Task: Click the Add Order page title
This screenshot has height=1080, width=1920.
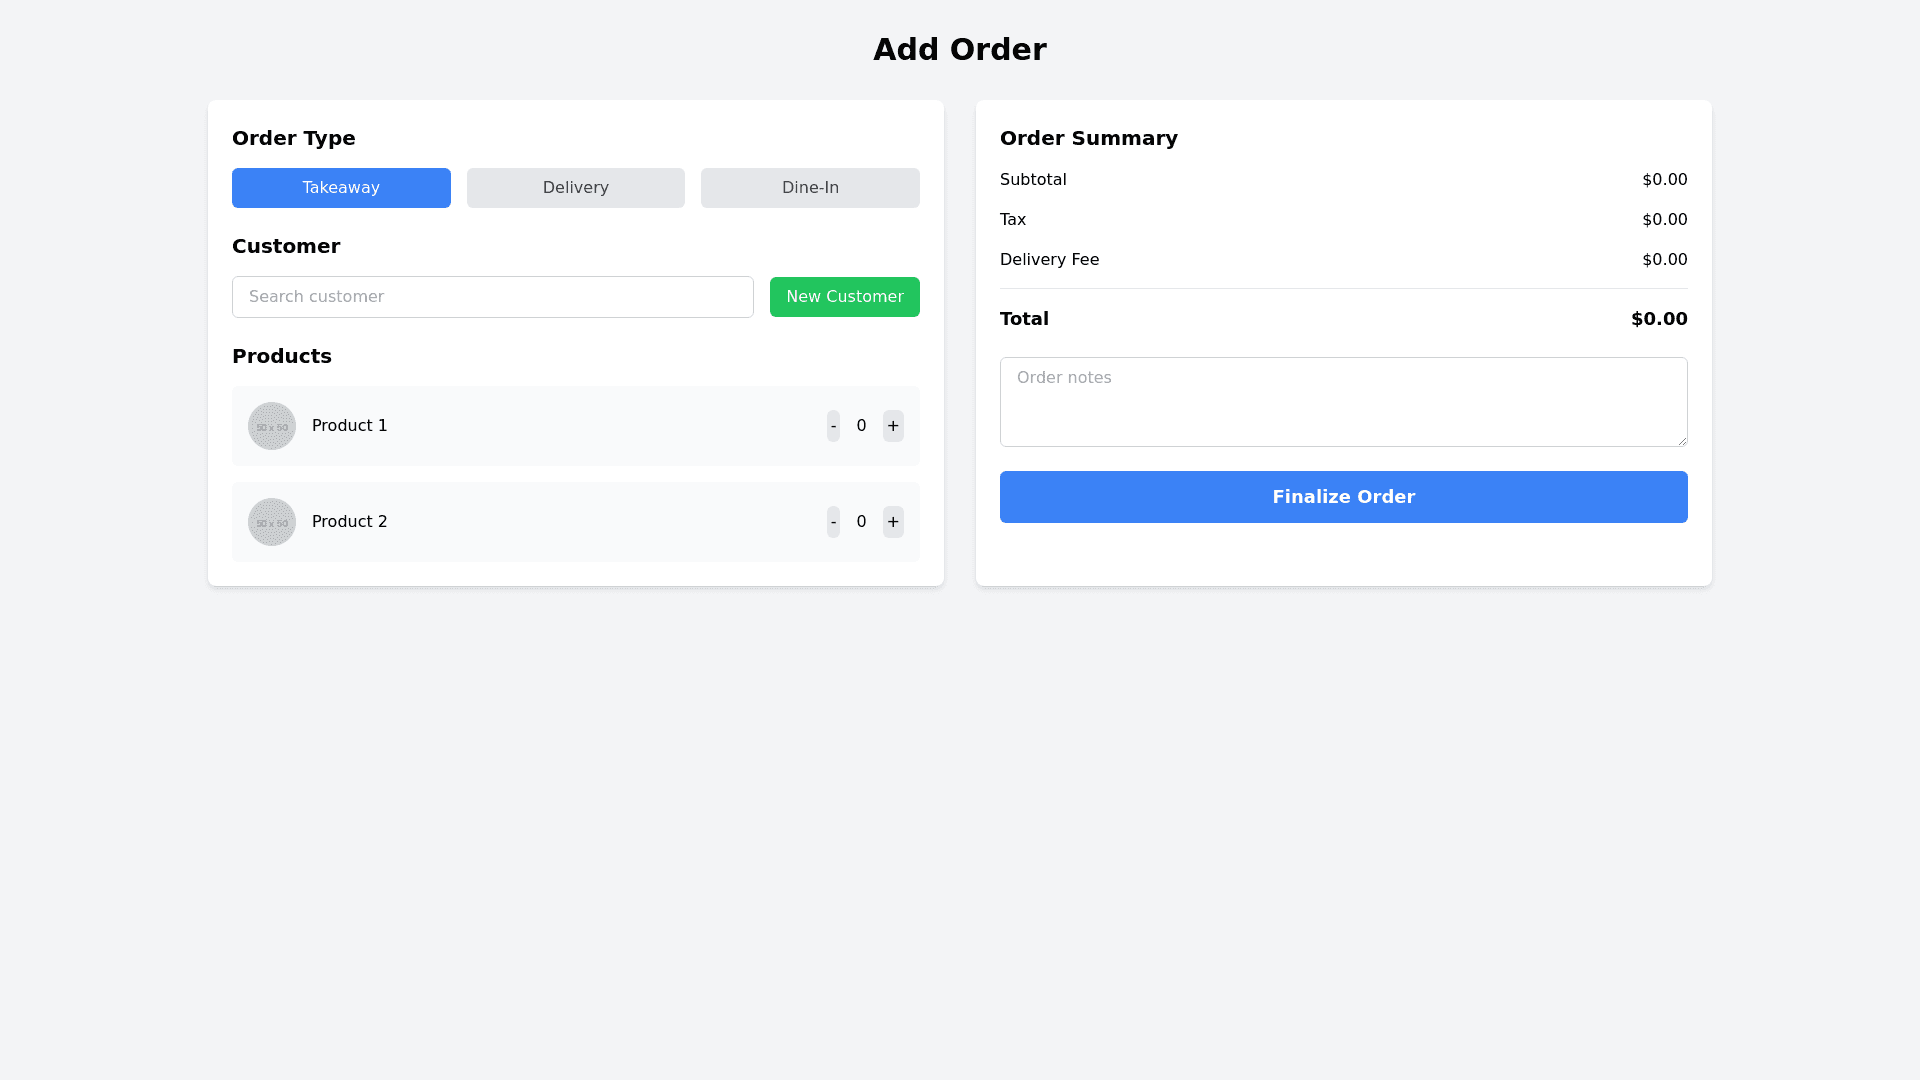Action: (x=960, y=49)
